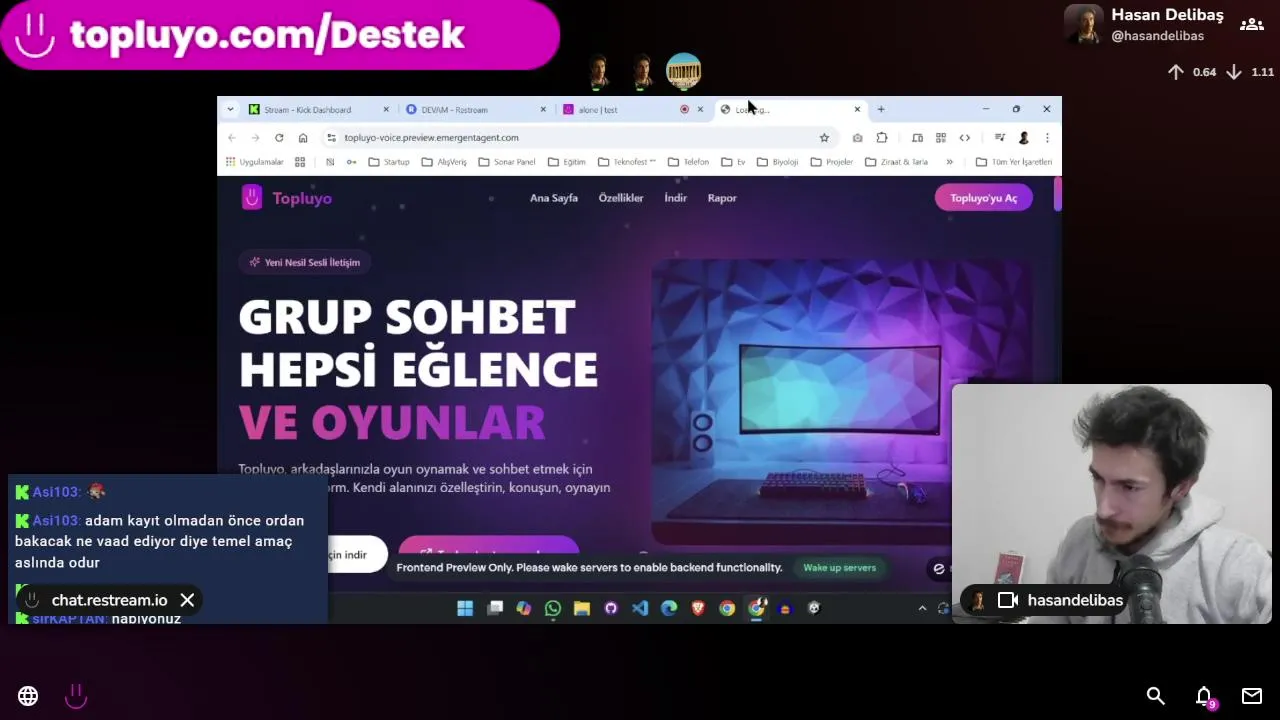Open the messages envelope icon
The width and height of the screenshot is (1280, 720).
[1252, 696]
